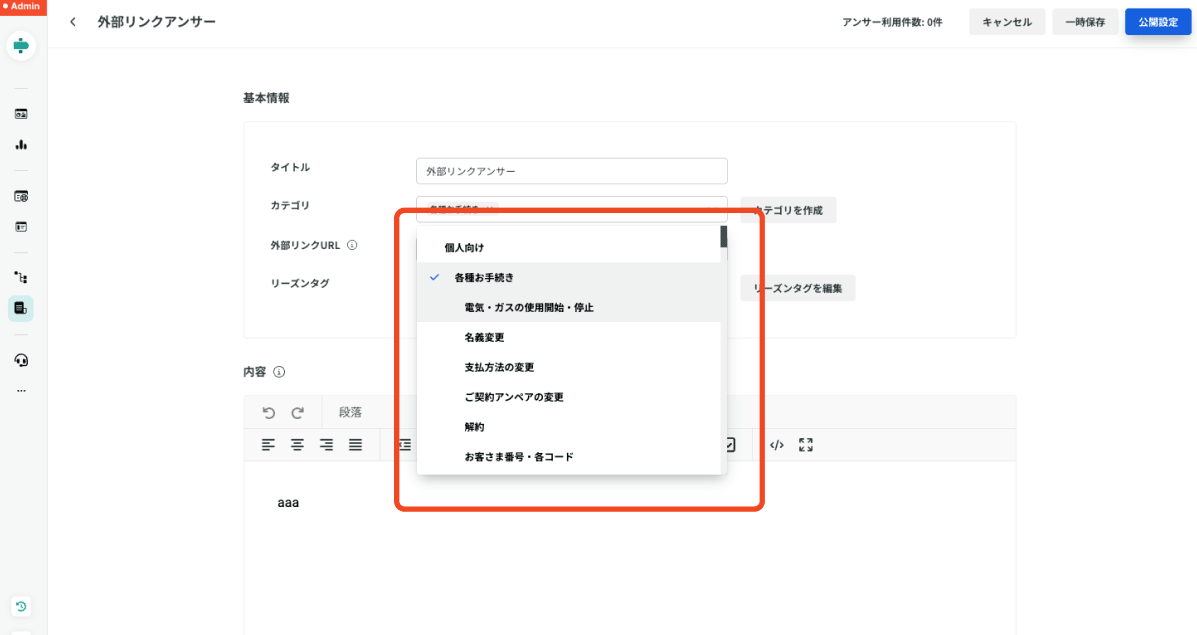
Task: Center-align text in the editor toolbar
Action: (x=297, y=445)
